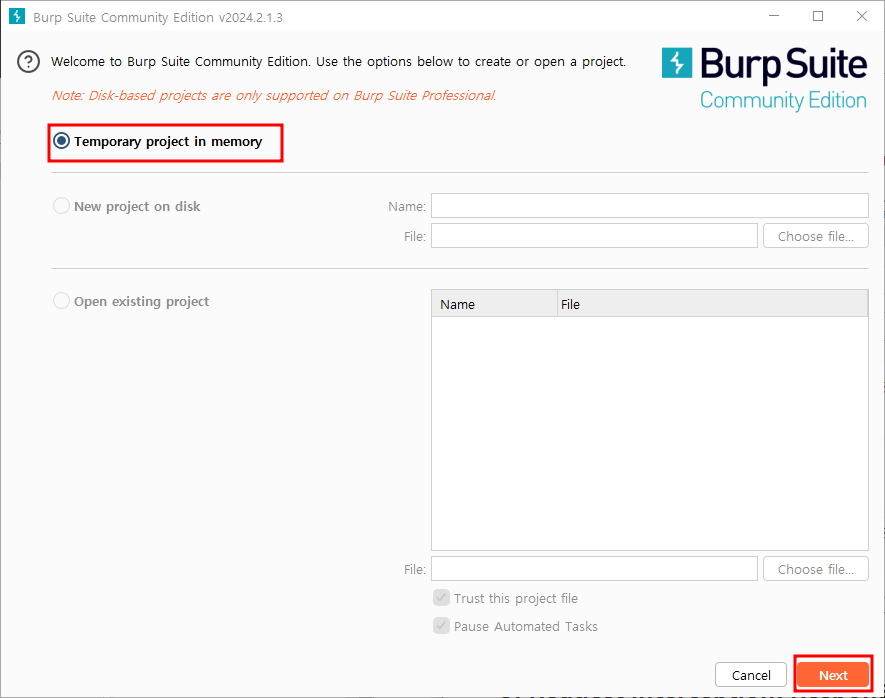Click the File column header
The image size is (885, 698).
(x=712, y=304)
